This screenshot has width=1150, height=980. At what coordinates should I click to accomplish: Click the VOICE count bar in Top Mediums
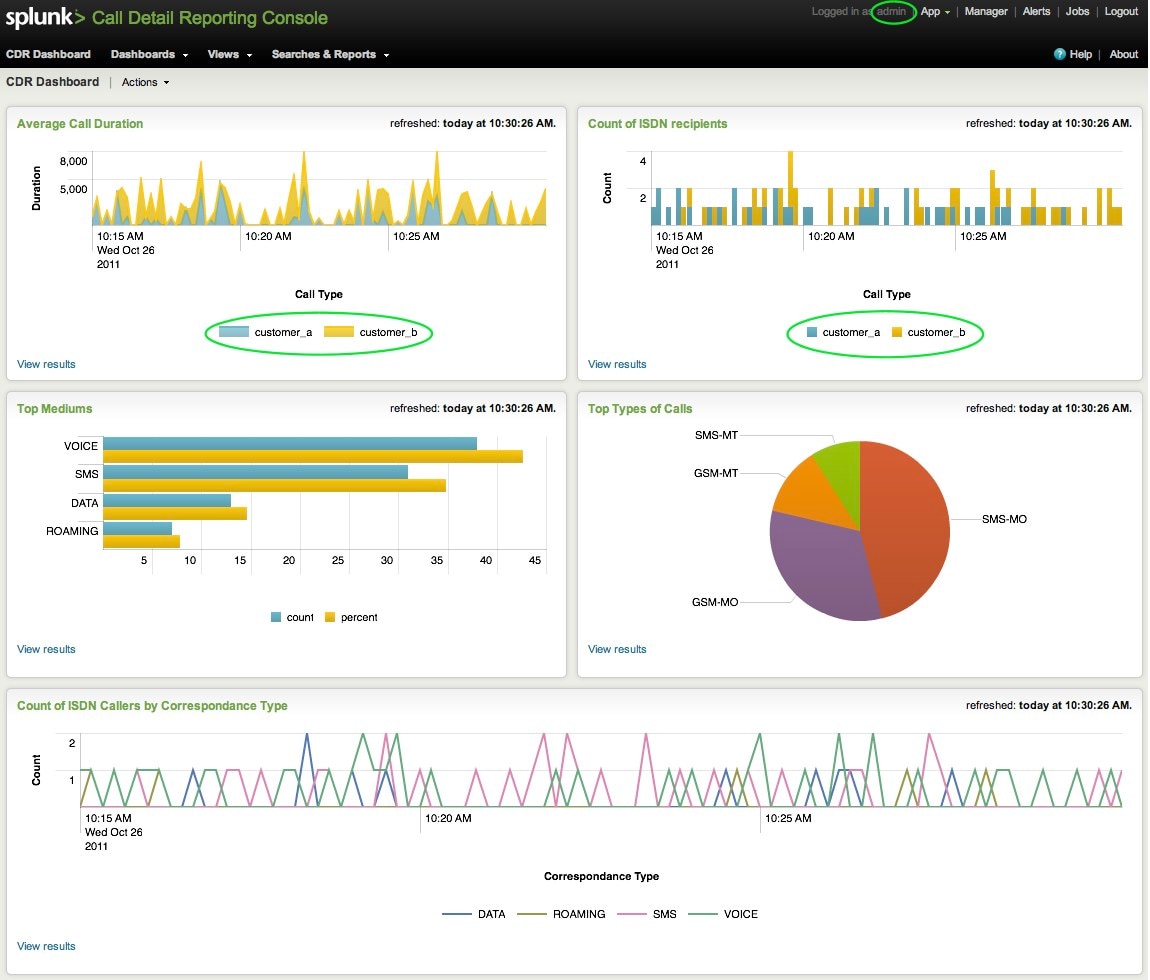[290, 443]
